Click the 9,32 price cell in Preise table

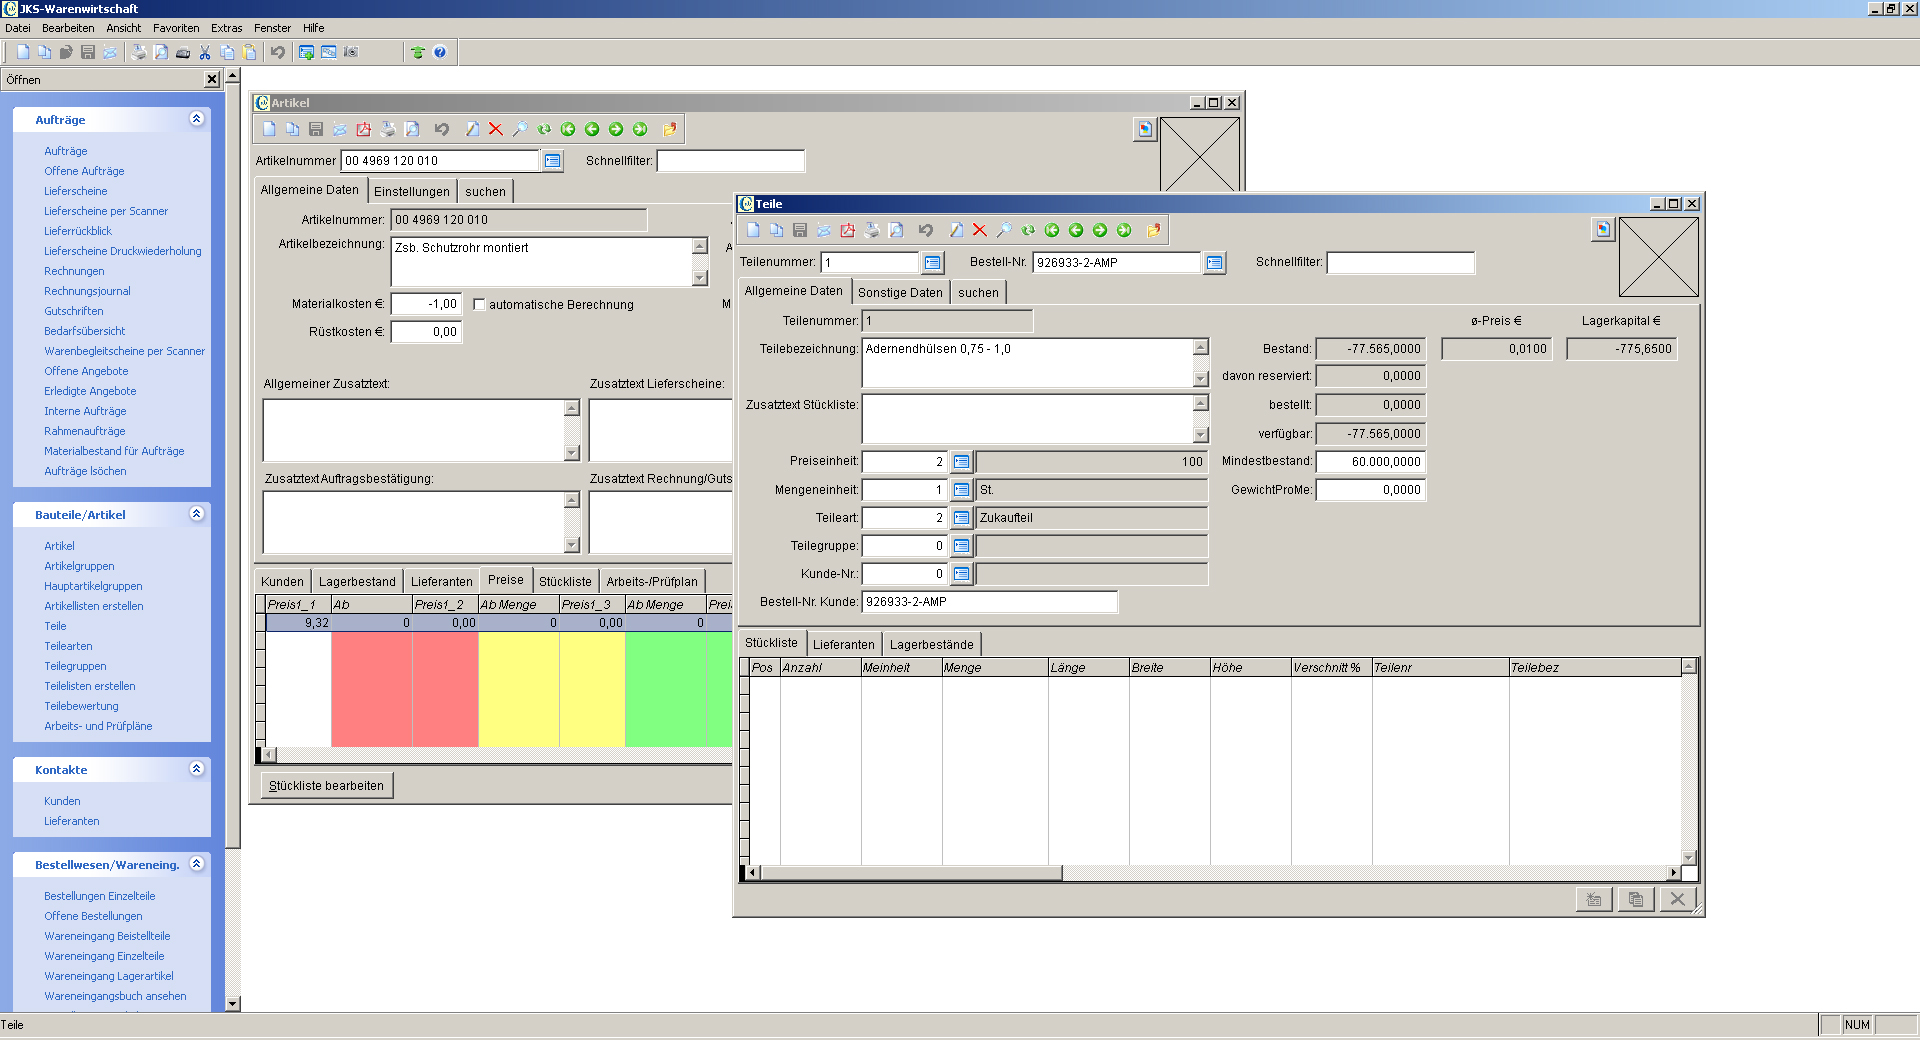click(299, 622)
